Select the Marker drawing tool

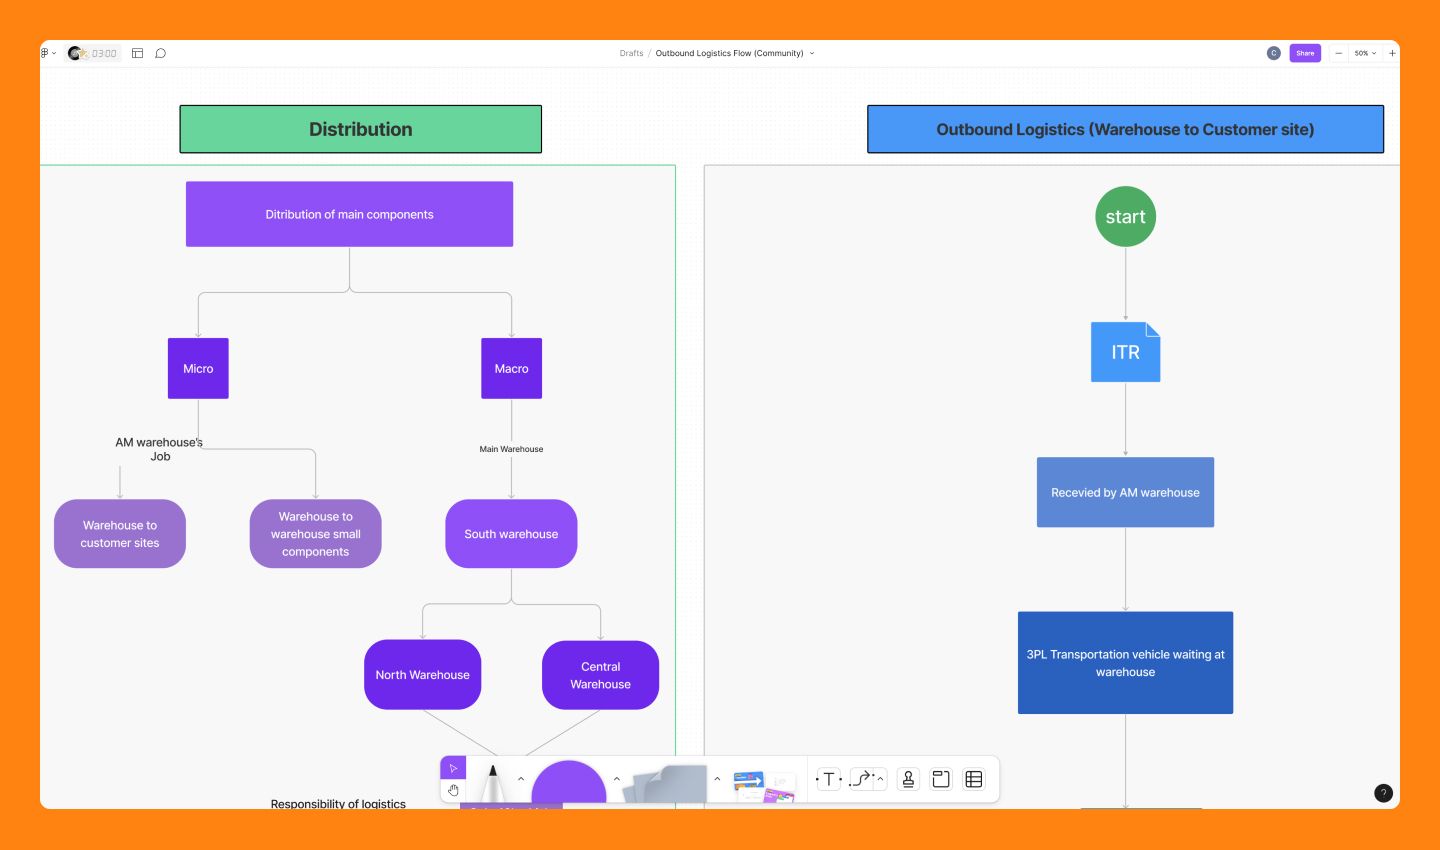pyautogui.click(x=494, y=778)
